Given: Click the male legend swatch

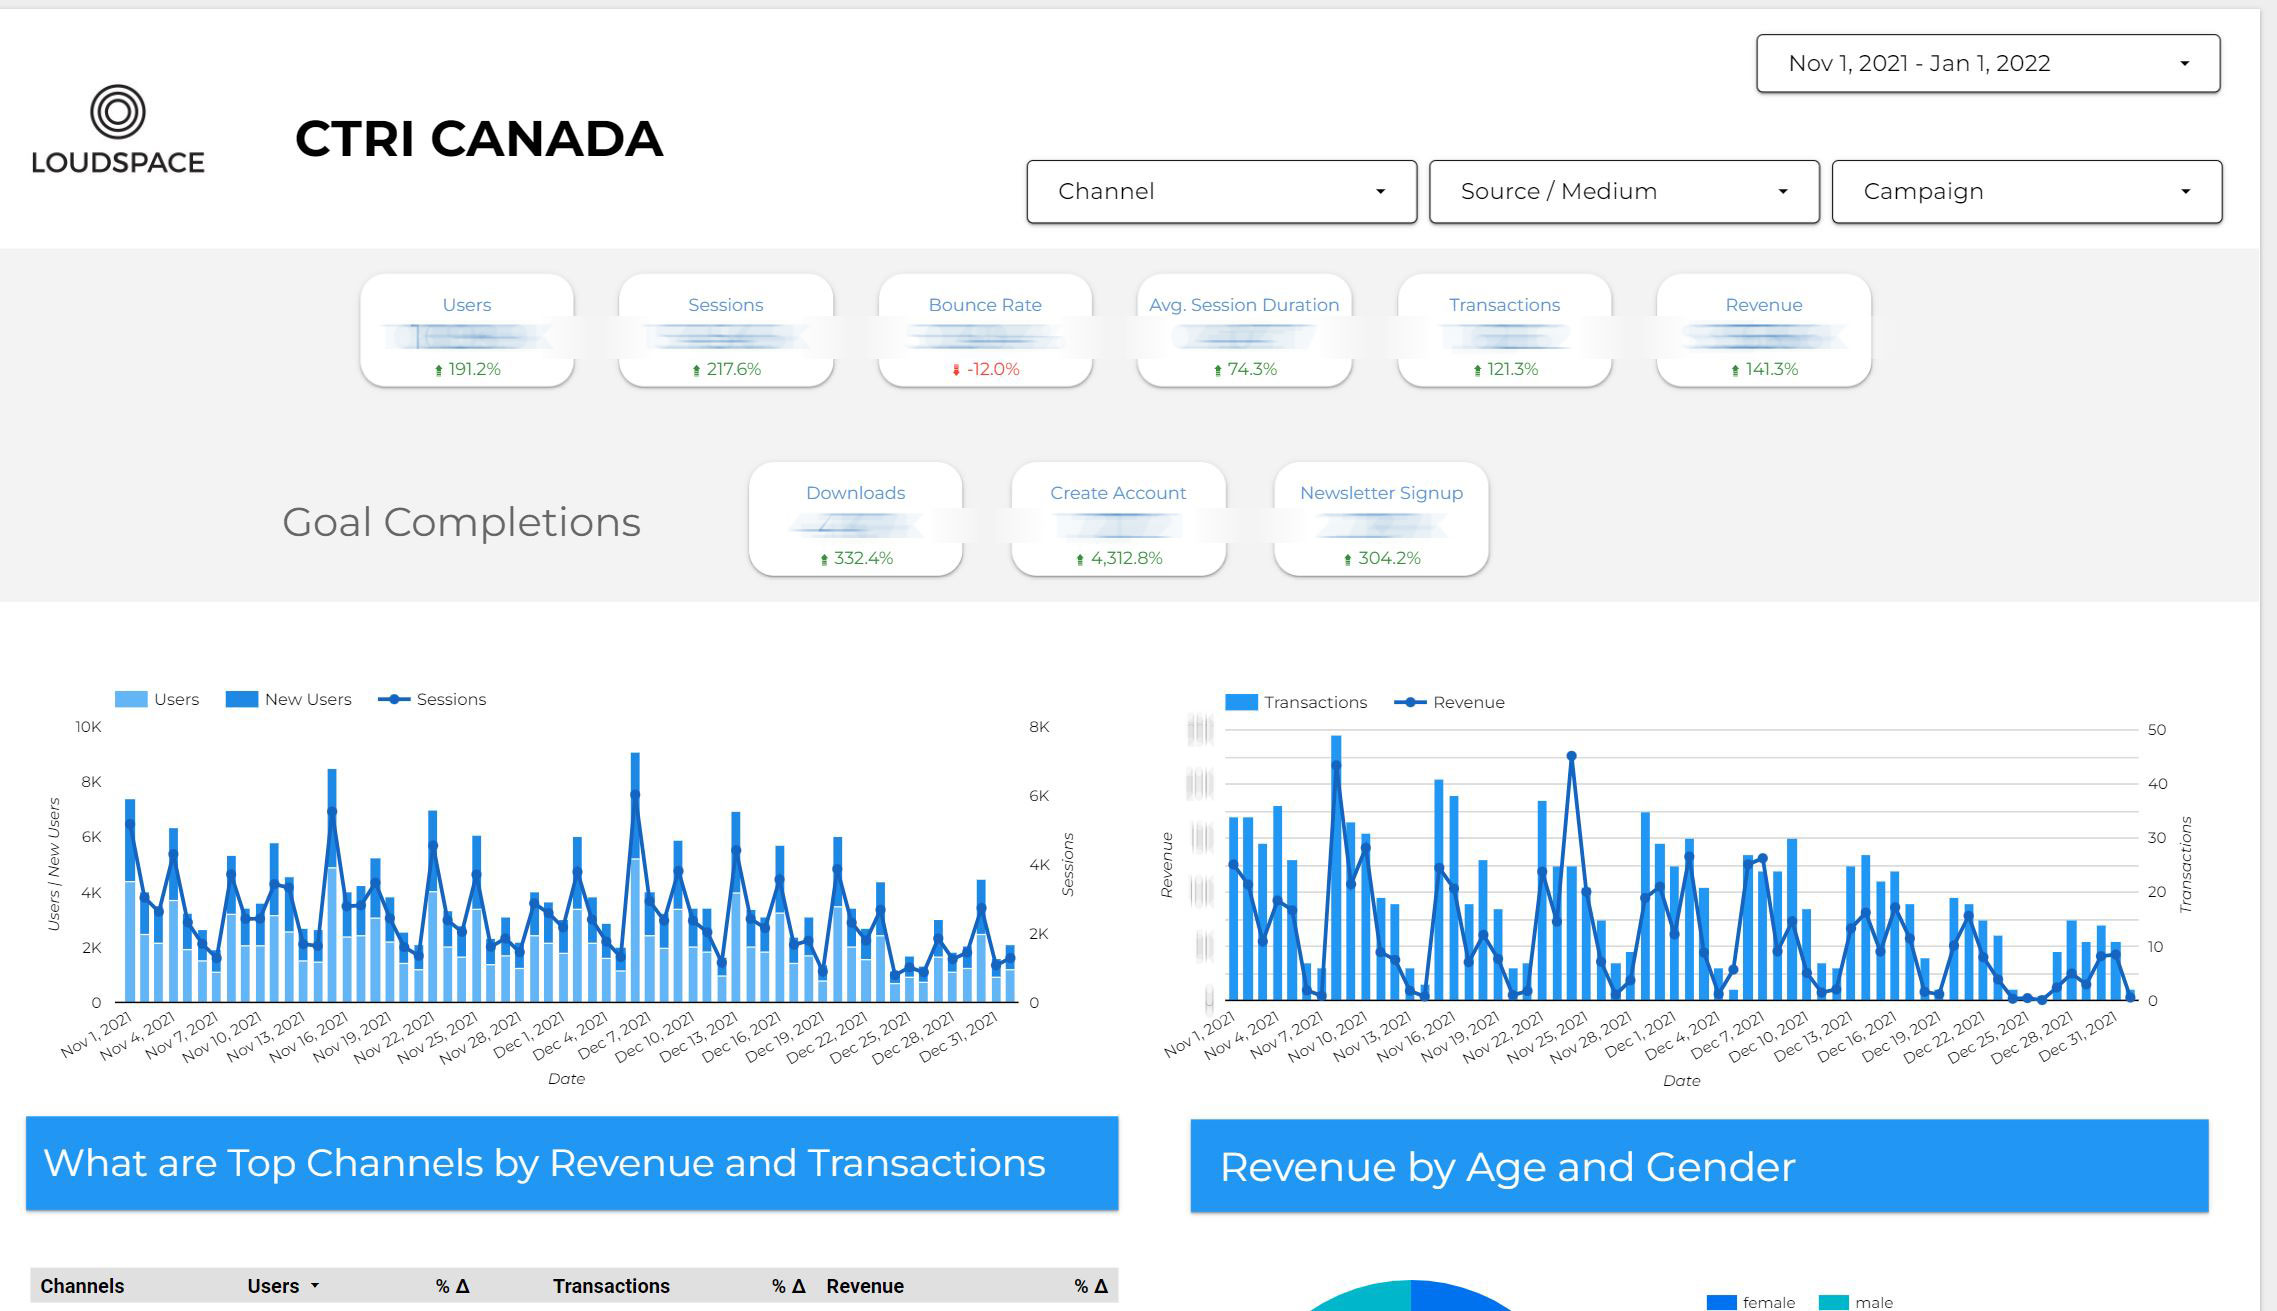Looking at the screenshot, I should [x=1833, y=1302].
